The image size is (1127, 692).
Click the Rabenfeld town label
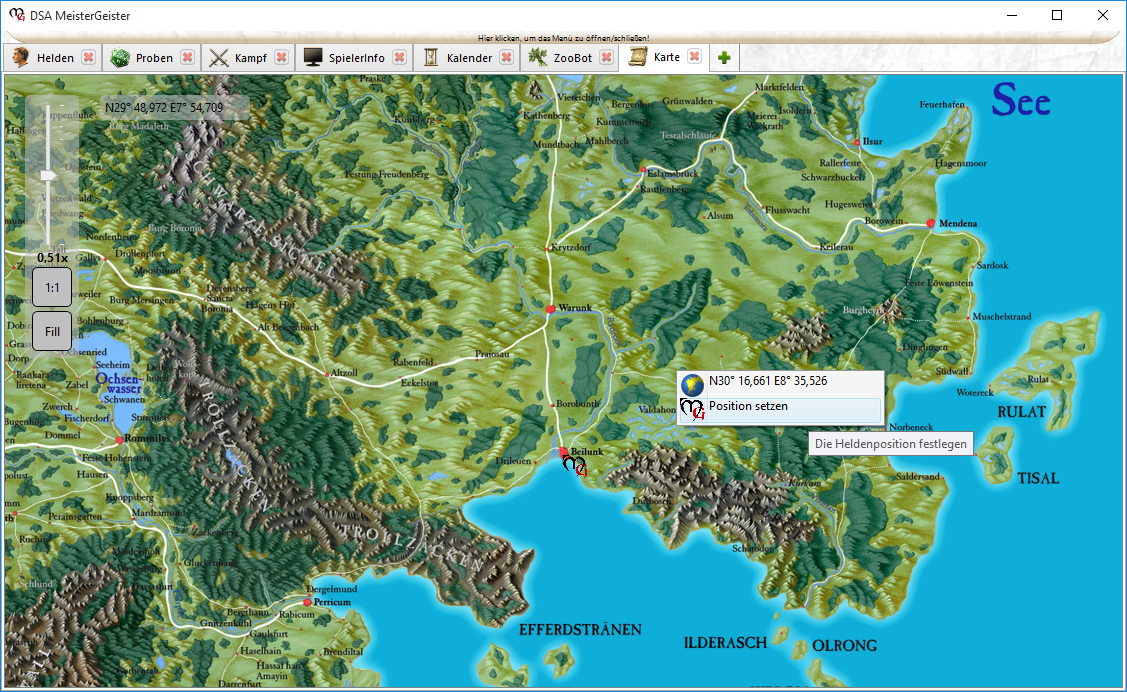pos(413,362)
